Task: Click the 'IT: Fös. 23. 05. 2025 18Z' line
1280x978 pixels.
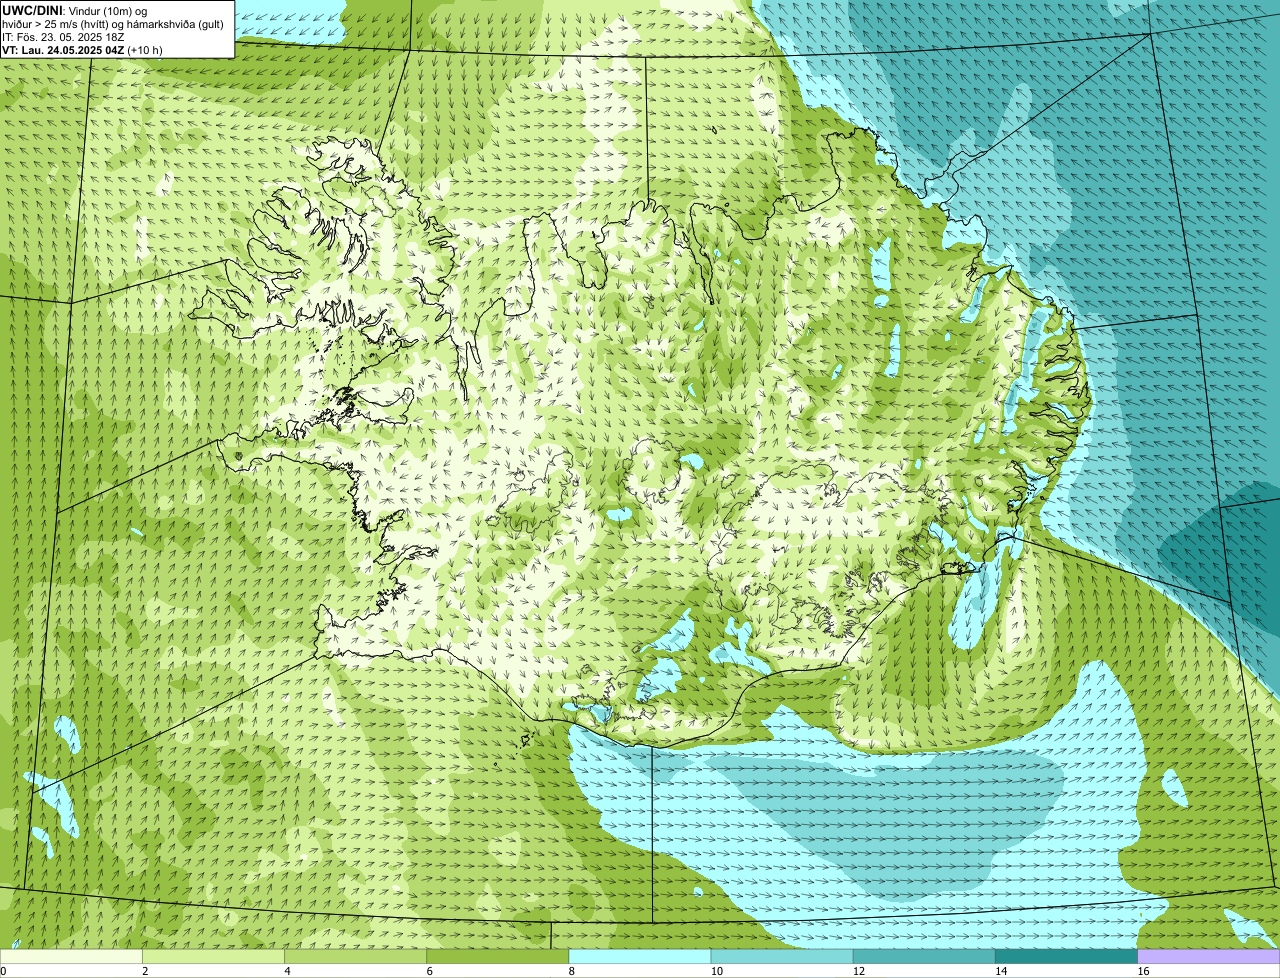Action: click(63, 36)
